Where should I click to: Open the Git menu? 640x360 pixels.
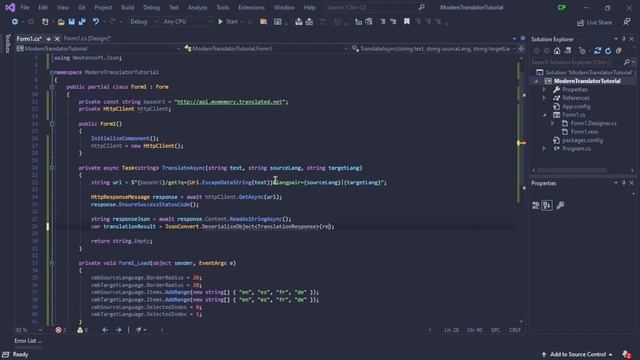click(x=82, y=7)
